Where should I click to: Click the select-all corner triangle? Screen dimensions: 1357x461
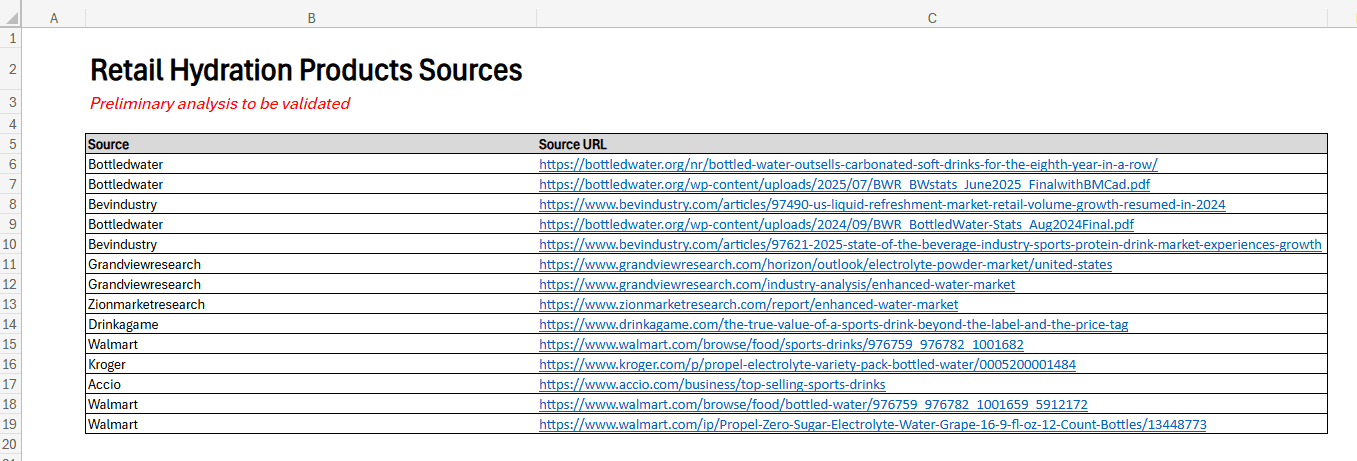click(10, 18)
